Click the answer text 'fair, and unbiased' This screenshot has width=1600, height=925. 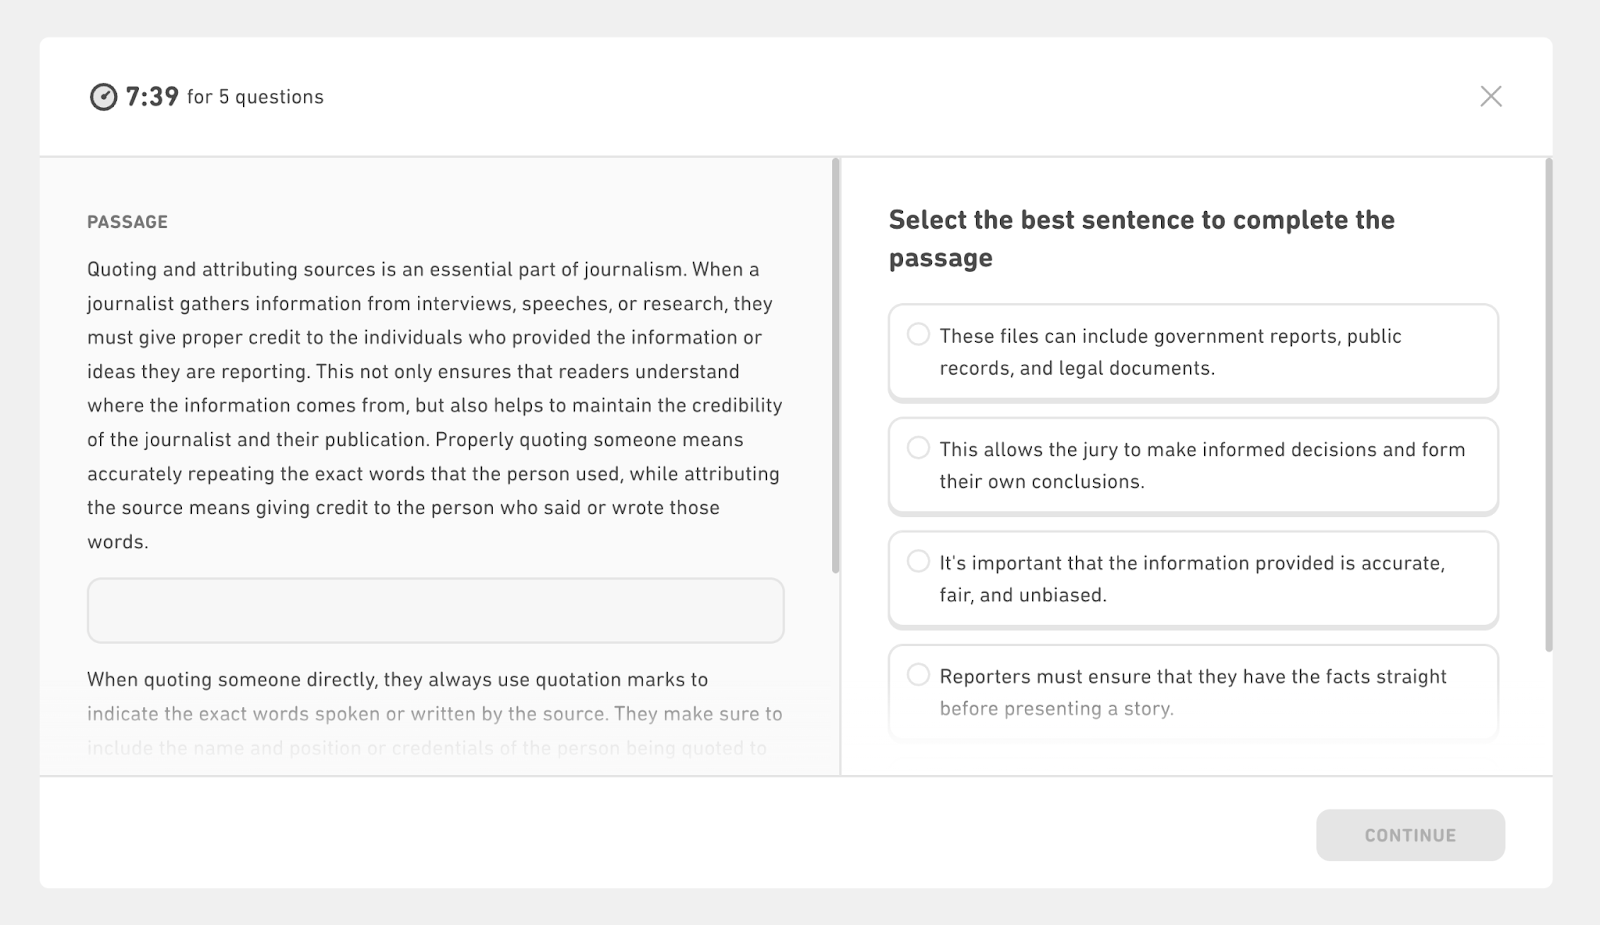[x=1022, y=595]
